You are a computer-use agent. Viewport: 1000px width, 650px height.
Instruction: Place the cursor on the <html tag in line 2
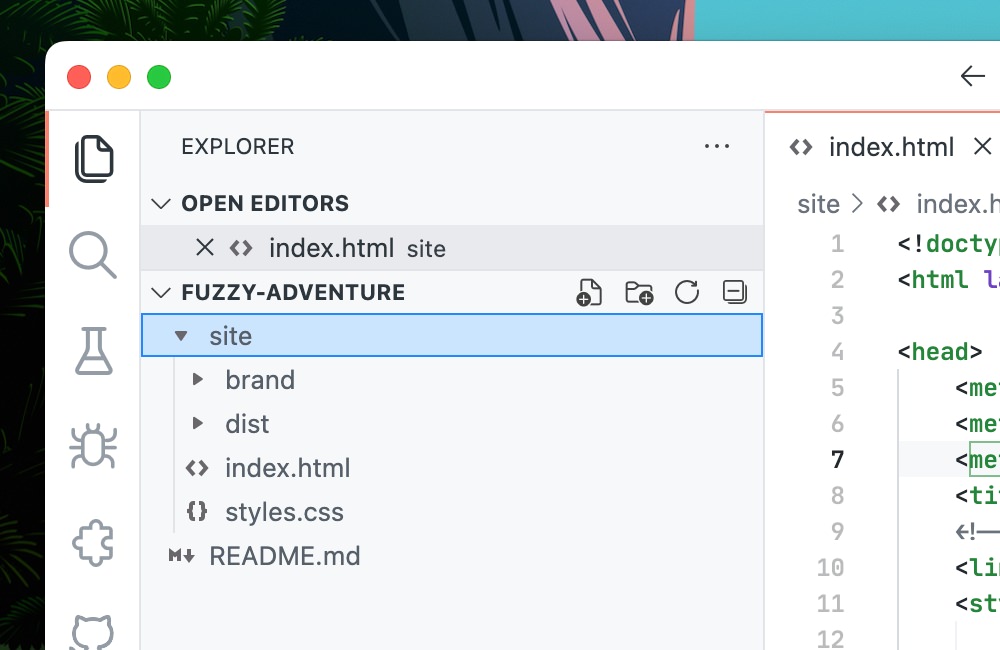932,279
